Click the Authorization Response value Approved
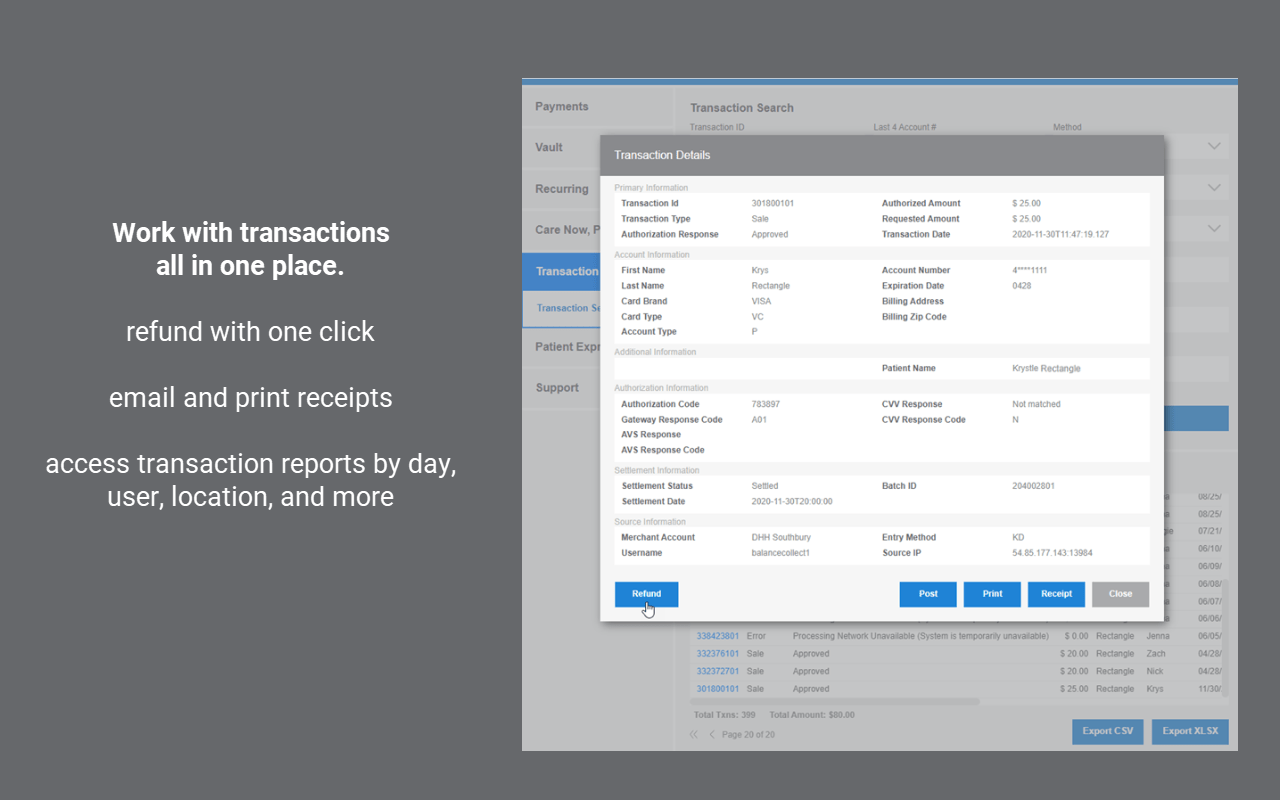This screenshot has height=800, width=1280. pyautogui.click(x=770, y=235)
